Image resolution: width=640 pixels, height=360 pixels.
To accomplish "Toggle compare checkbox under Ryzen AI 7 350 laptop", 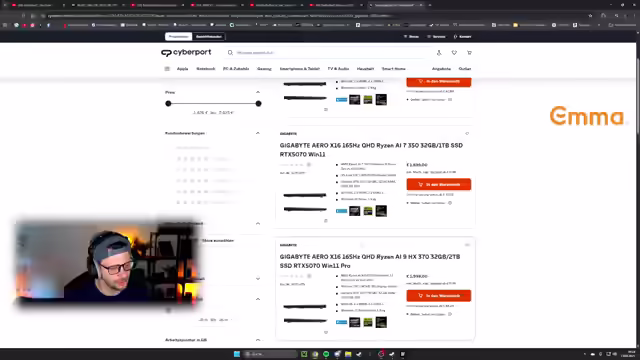I will pos(326,221).
